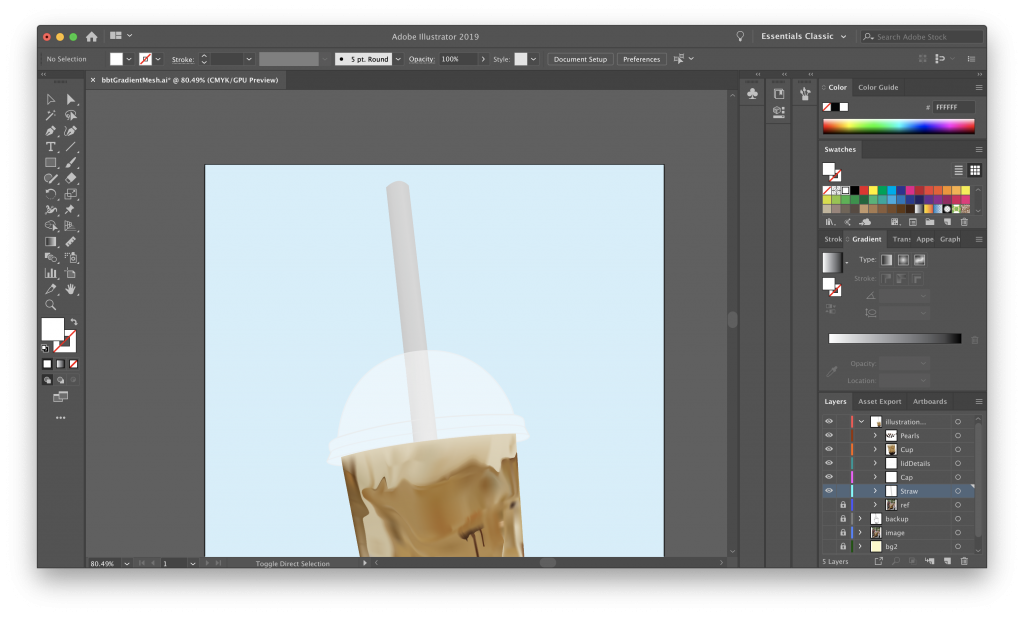Unlock the ref layer

843,504
